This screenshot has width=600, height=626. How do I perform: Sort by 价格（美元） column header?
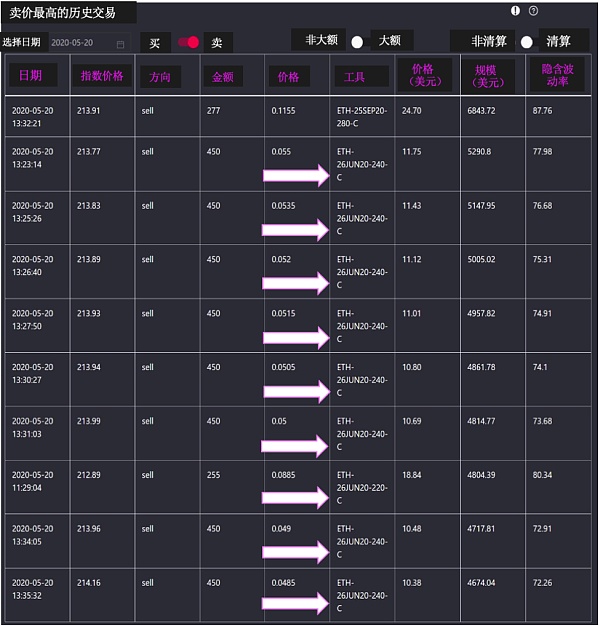(424, 75)
